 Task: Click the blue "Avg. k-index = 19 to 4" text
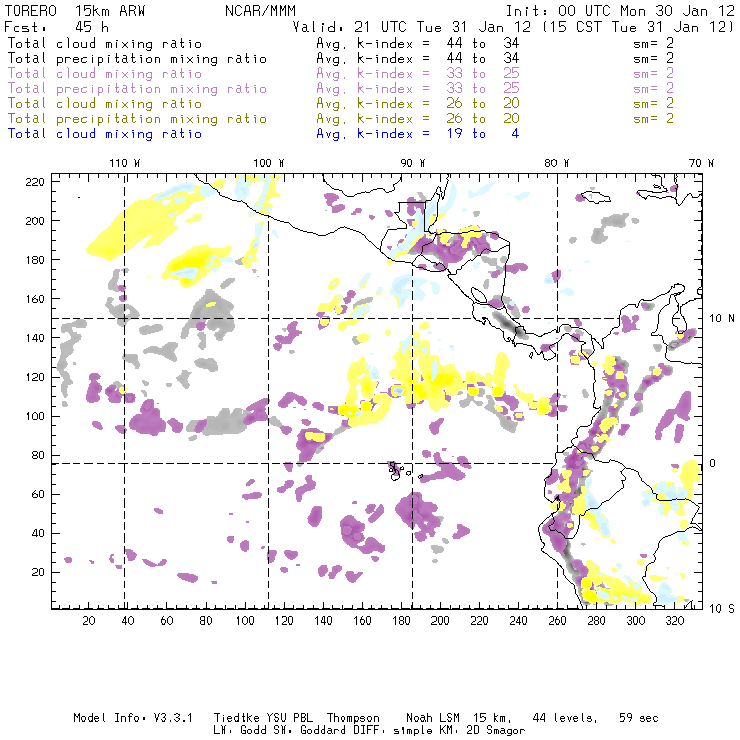418,134
